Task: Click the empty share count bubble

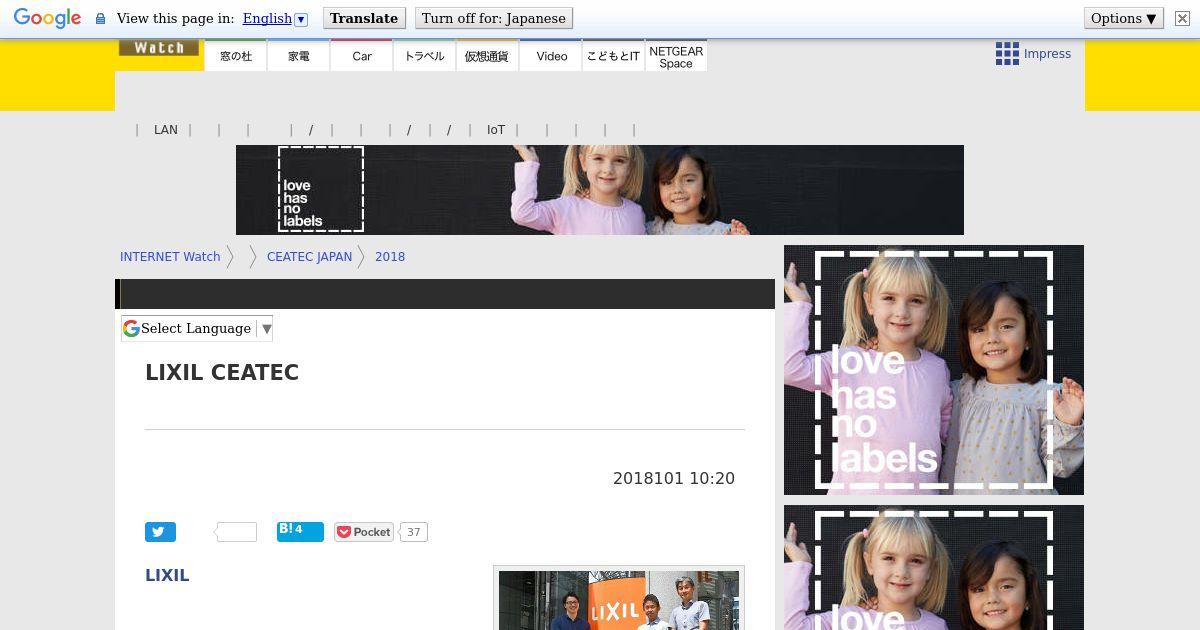Action: tap(236, 532)
